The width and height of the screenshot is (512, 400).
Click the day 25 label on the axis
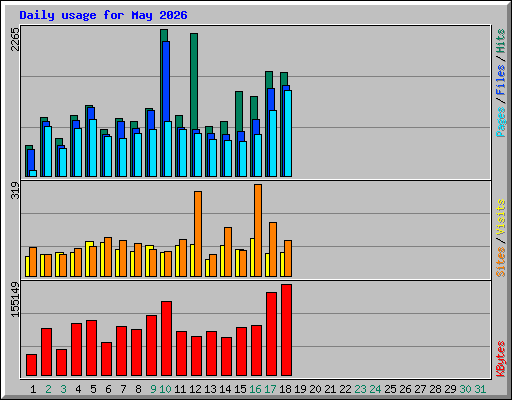pos(390,389)
